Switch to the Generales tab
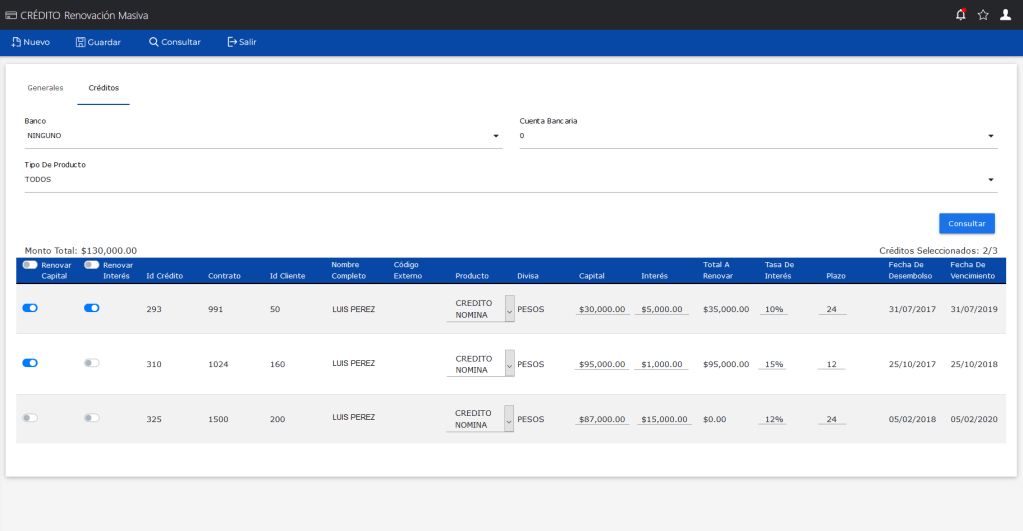The width and height of the screenshot is (1023, 531). tap(45, 88)
